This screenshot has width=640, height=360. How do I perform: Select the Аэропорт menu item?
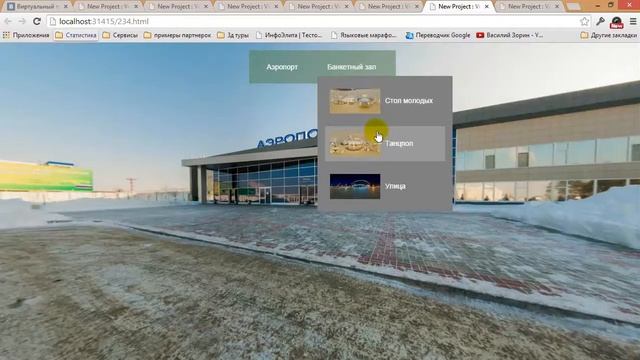tap(282, 67)
